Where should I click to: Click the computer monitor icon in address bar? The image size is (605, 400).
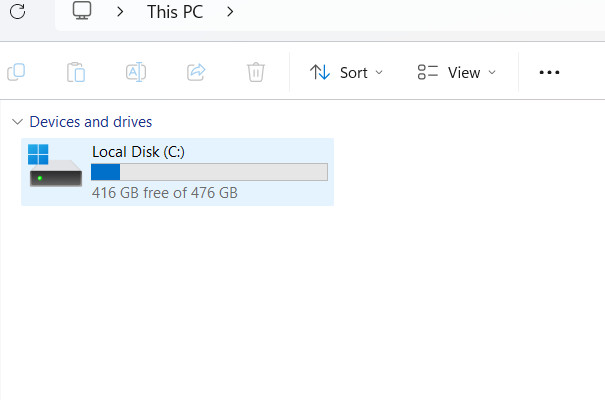coord(82,10)
